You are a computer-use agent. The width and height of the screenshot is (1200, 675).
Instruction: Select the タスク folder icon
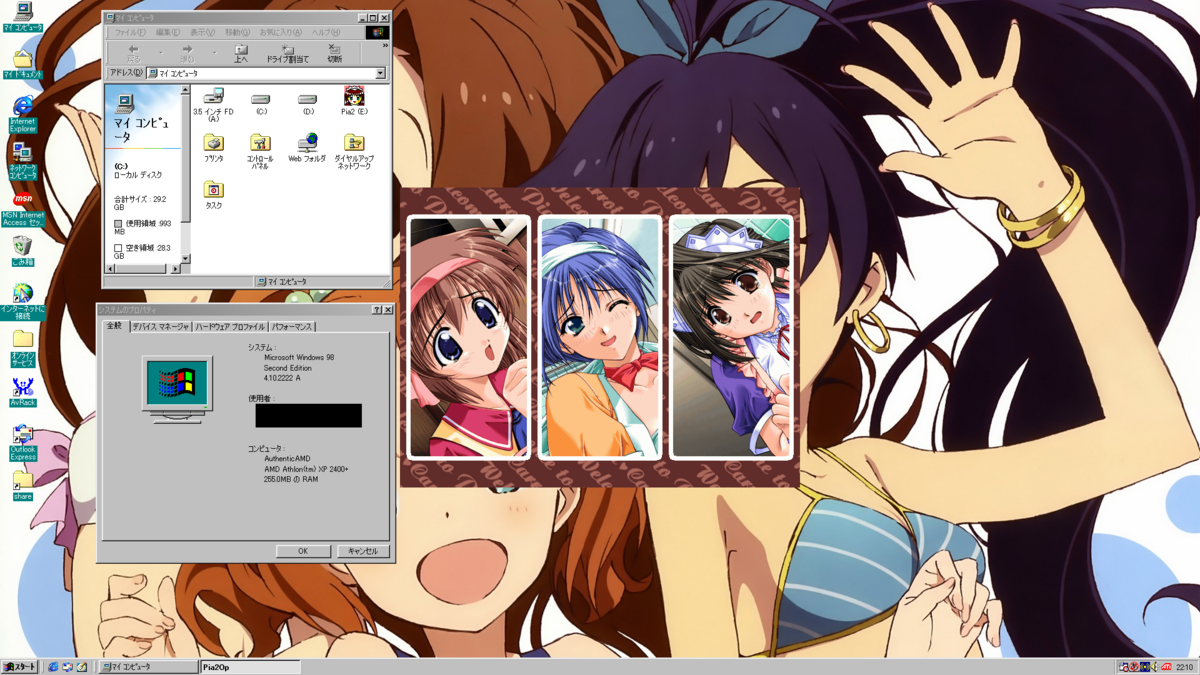(213, 195)
